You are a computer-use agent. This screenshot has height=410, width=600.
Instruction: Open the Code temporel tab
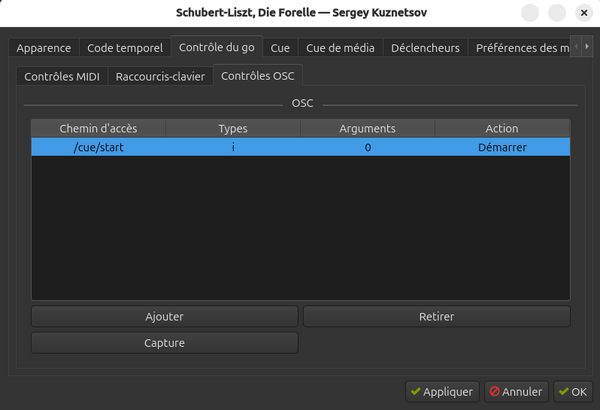(124, 47)
